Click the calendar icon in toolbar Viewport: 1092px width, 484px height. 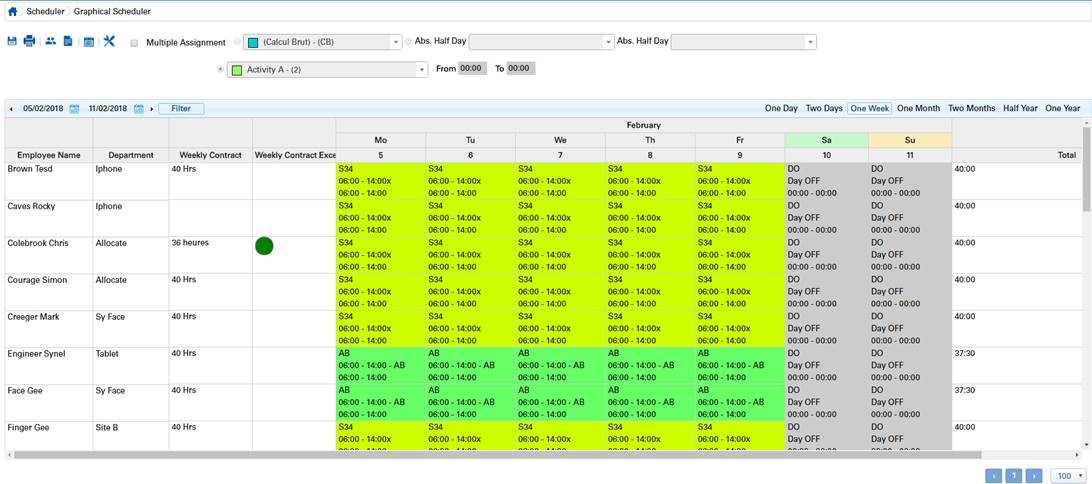pyautogui.click(x=89, y=42)
